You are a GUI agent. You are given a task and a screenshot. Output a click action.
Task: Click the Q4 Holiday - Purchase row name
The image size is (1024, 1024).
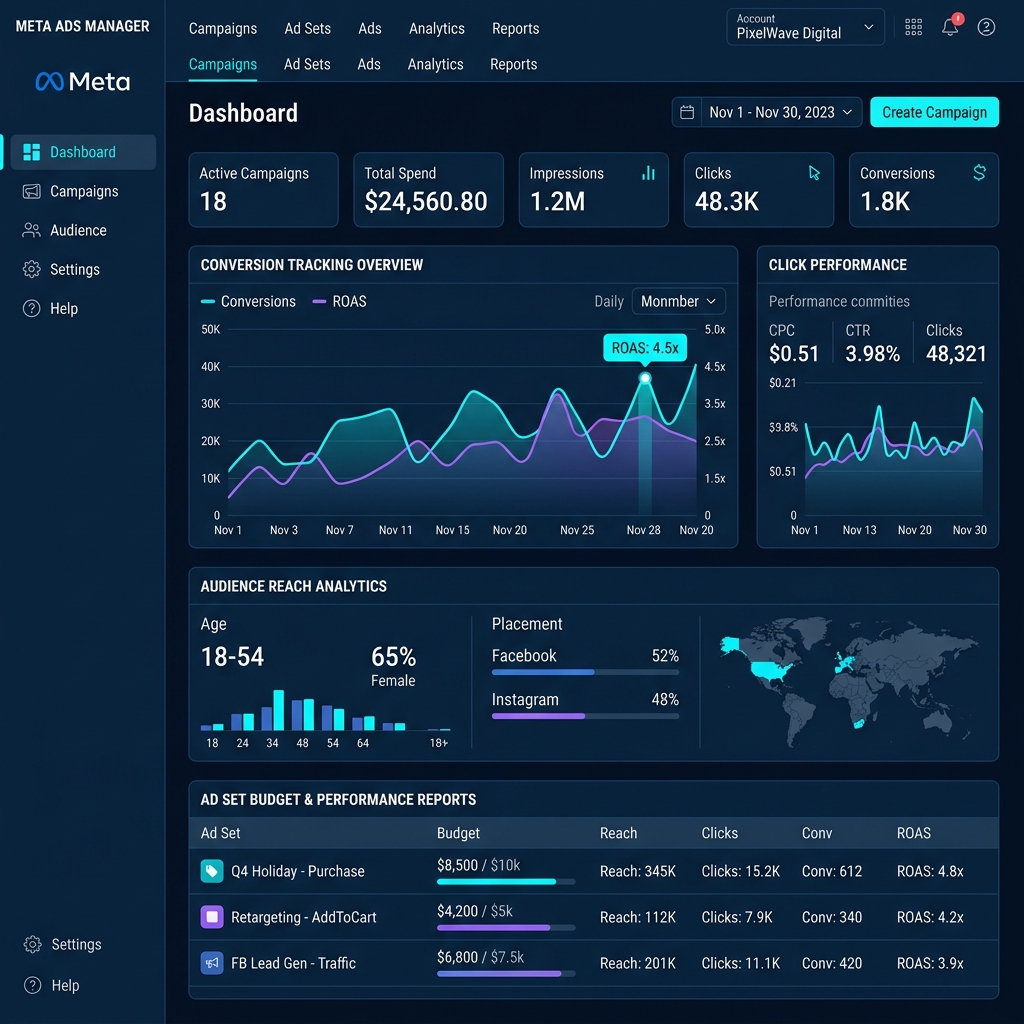(298, 871)
